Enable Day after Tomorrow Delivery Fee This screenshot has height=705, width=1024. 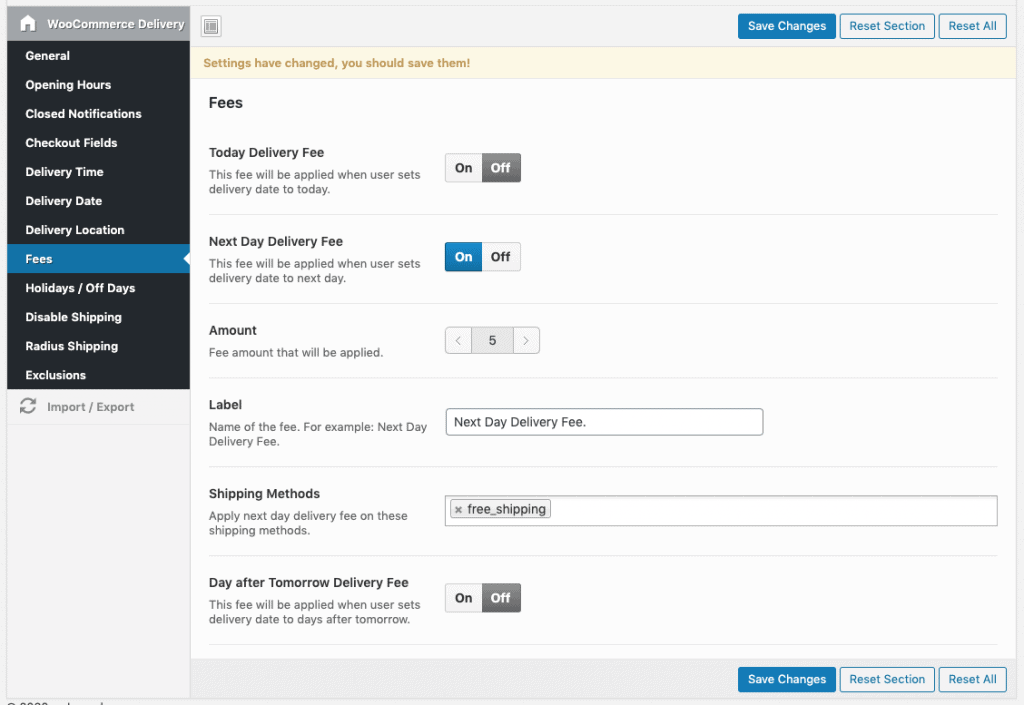[x=463, y=598]
